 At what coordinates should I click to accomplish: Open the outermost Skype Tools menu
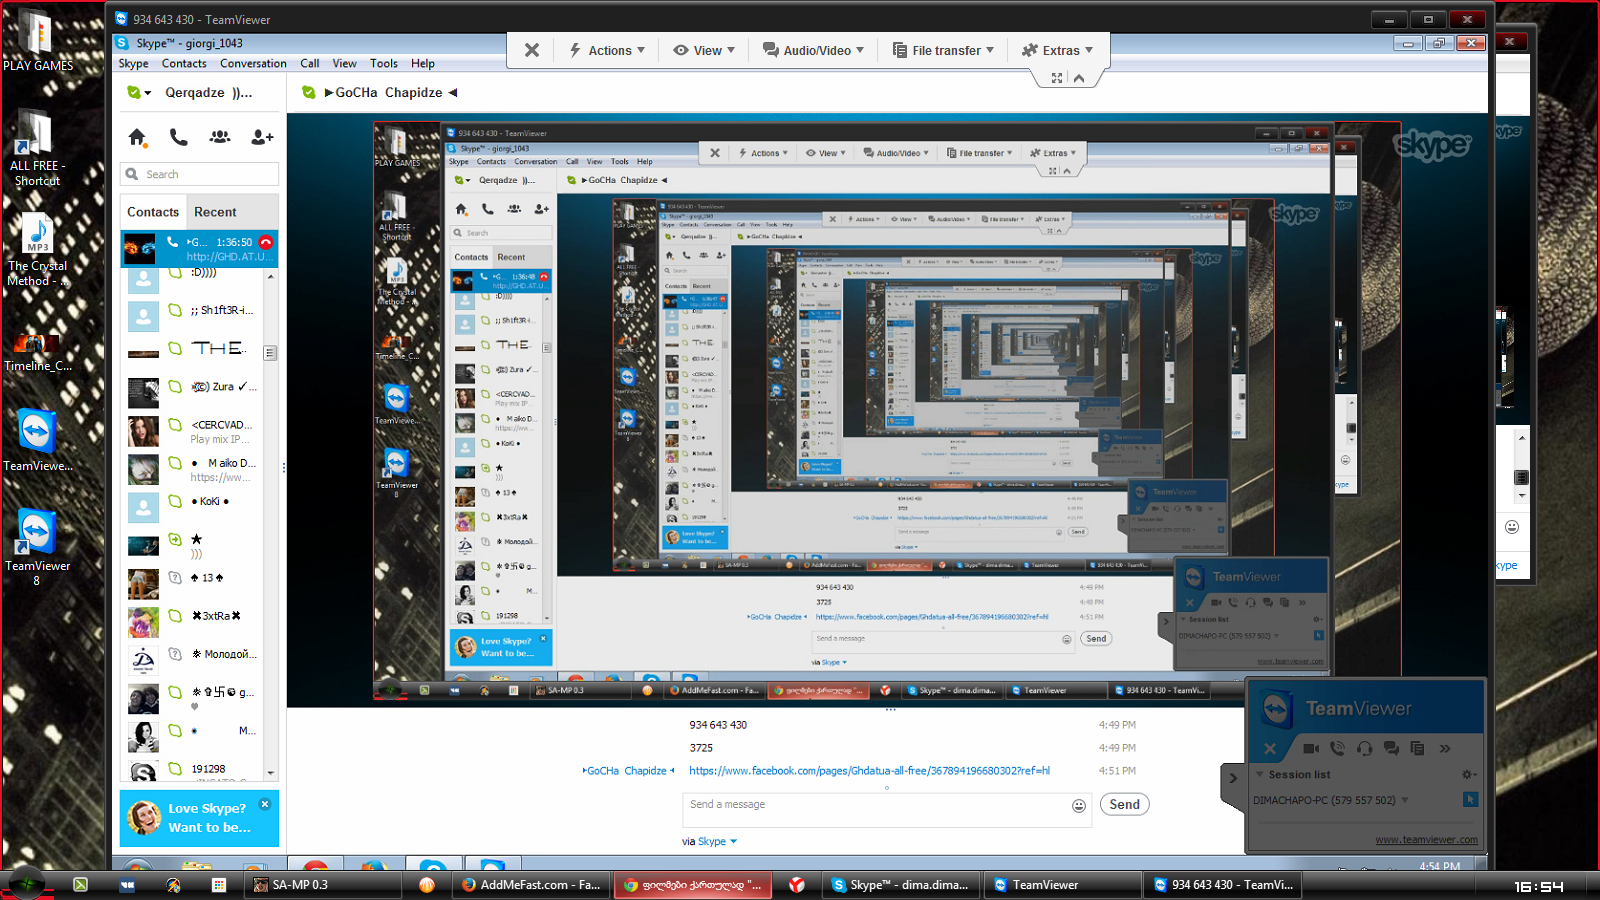384,63
